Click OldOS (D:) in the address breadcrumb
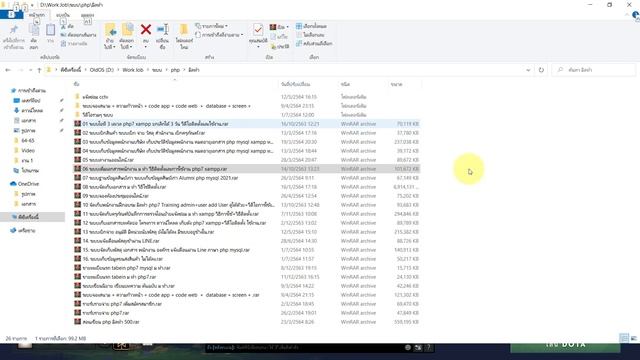Viewport: 640px width, 360px height. [x=102, y=70]
